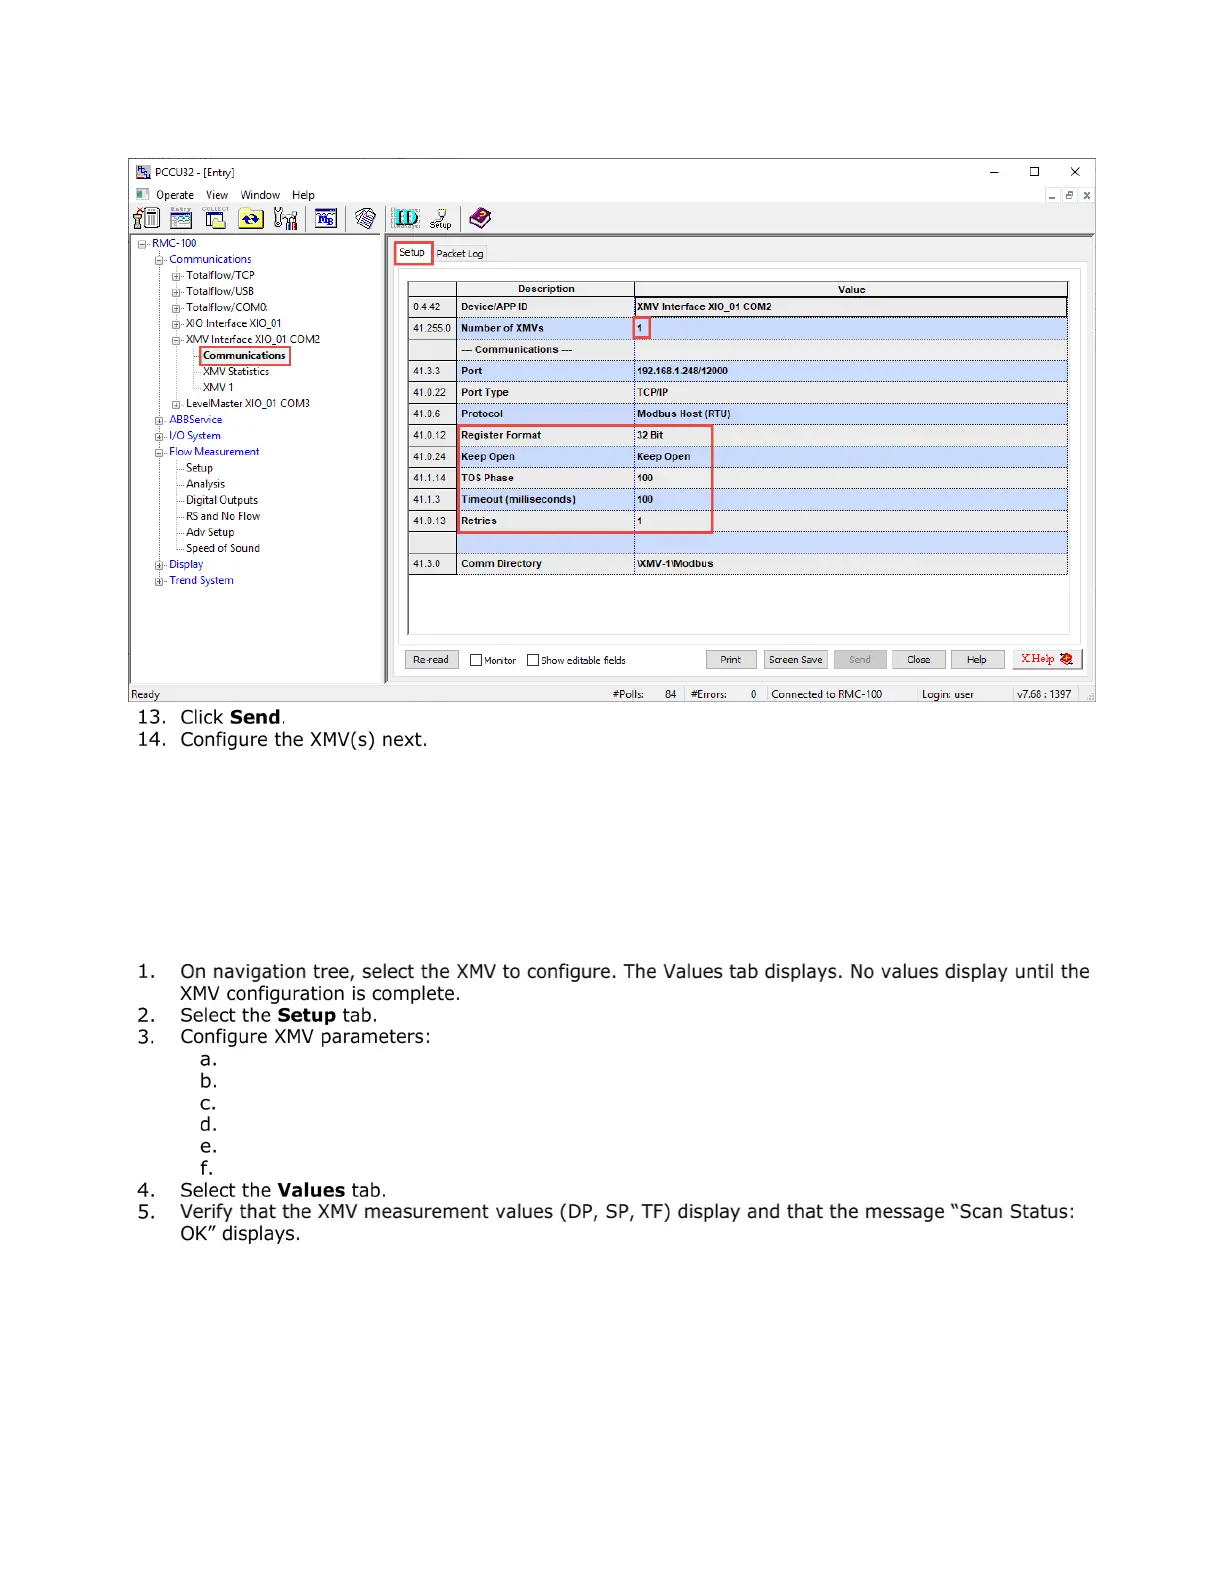The width and height of the screenshot is (1224, 1584).
Task: Select the XMV 1 tree item
Action: pyautogui.click(x=218, y=387)
